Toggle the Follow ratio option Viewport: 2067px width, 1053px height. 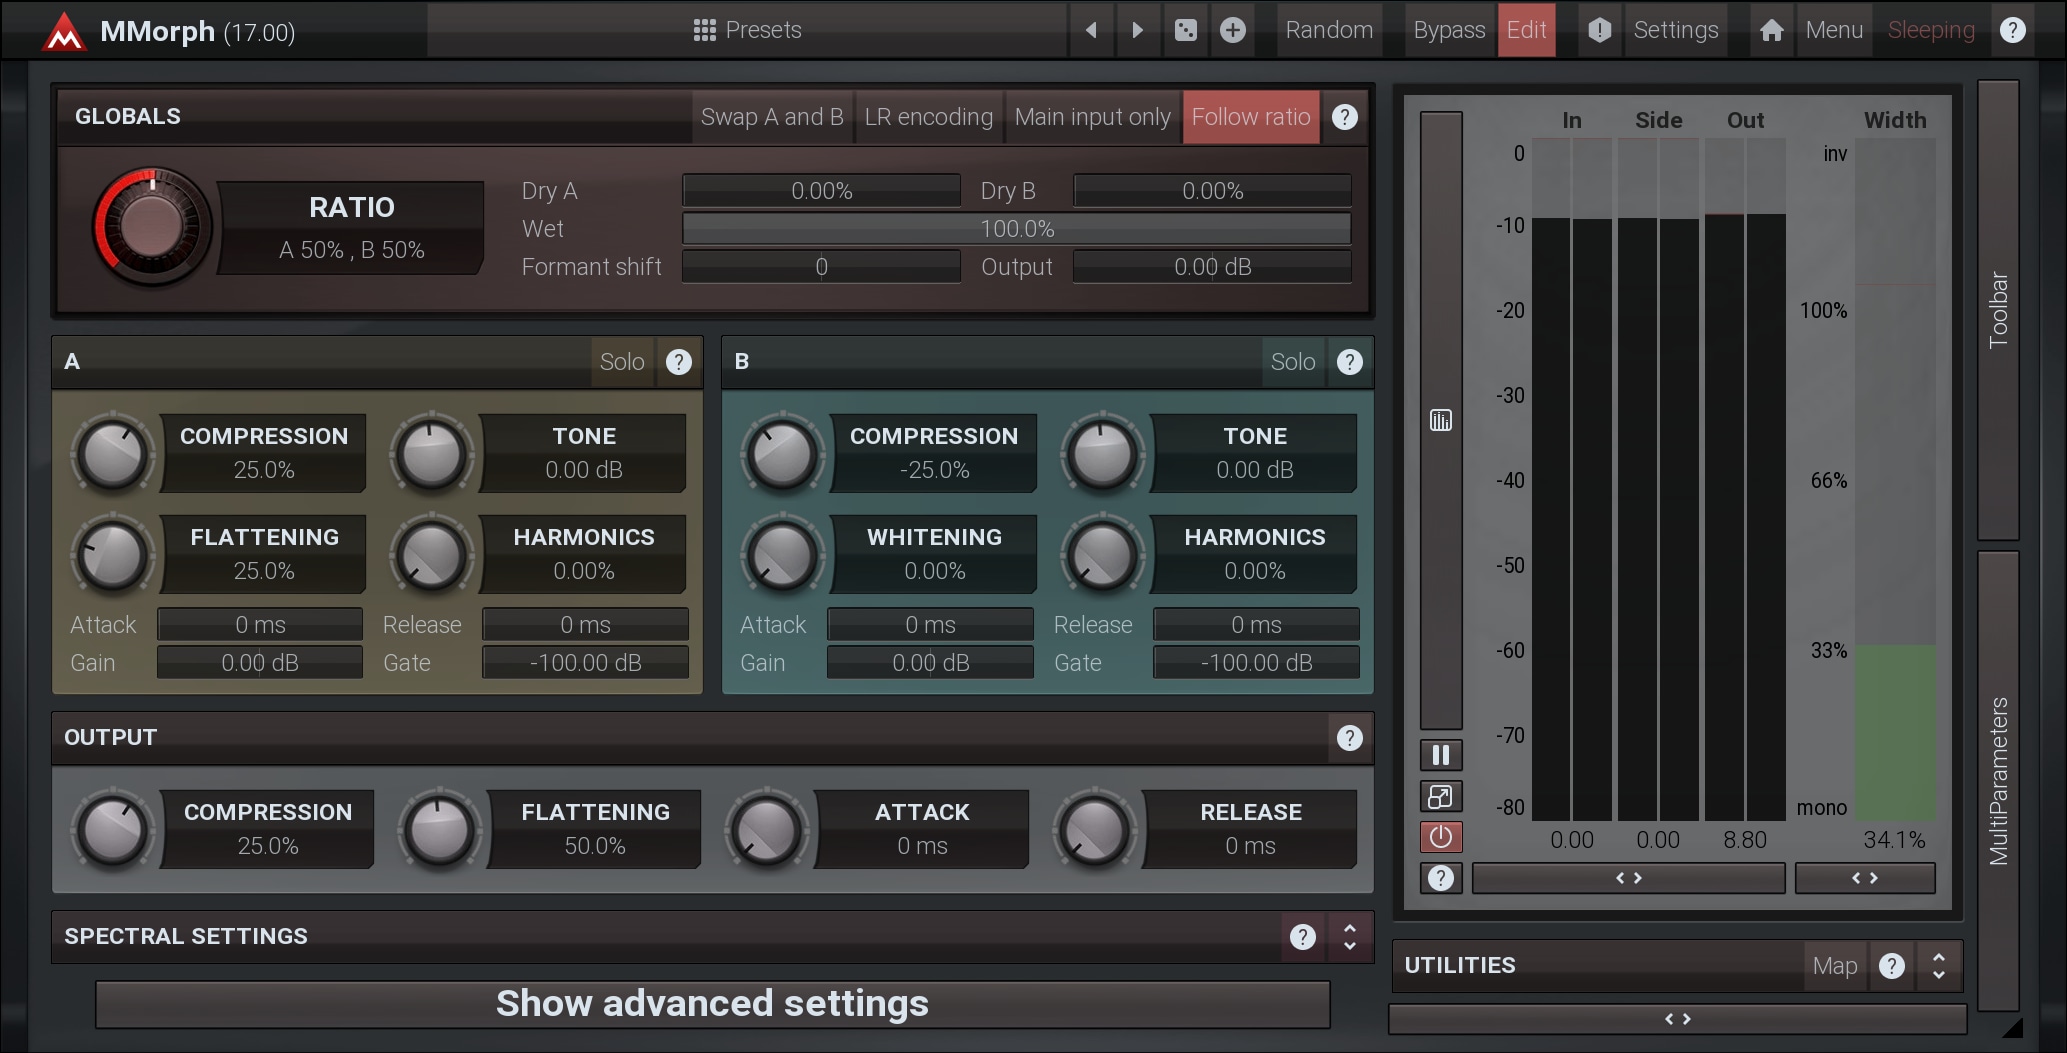(x=1250, y=117)
